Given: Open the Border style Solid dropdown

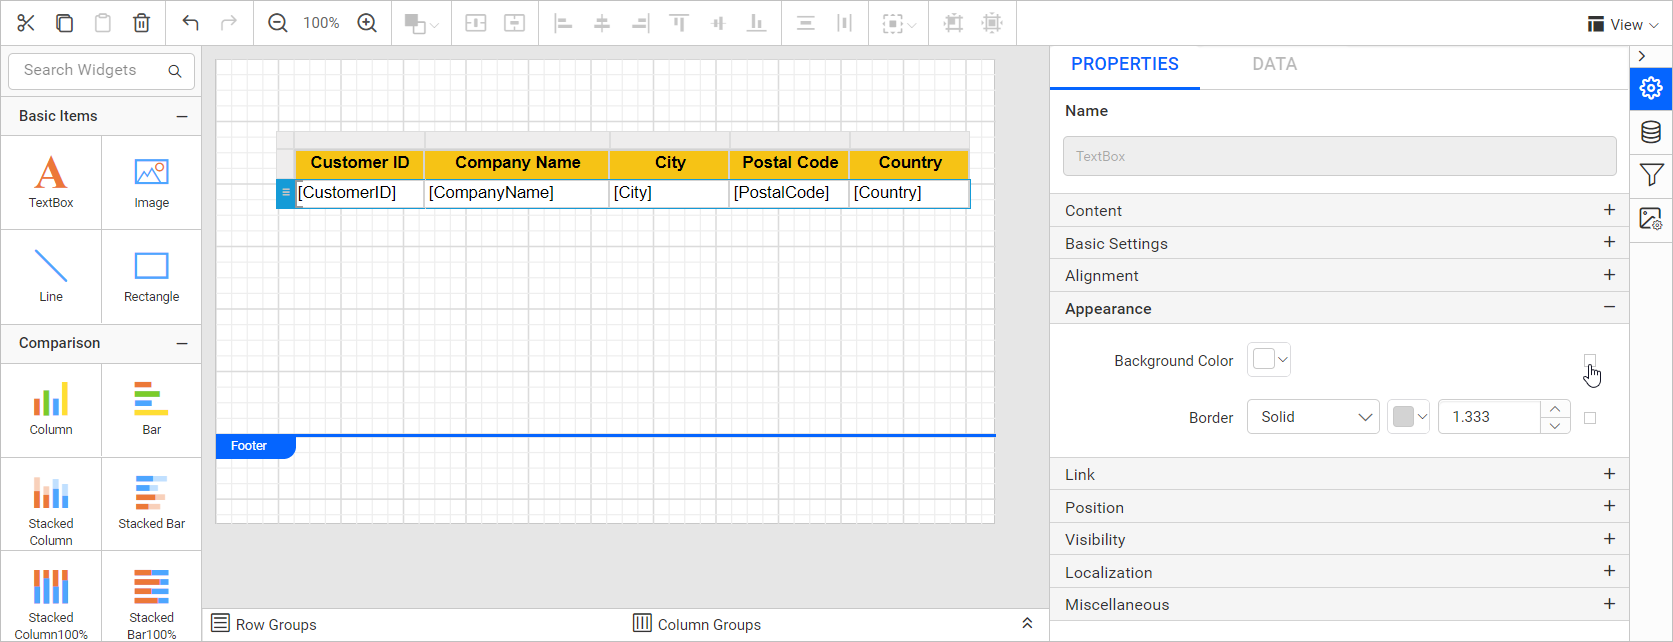Looking at the screenshot, I should (x=1313, y=417).
